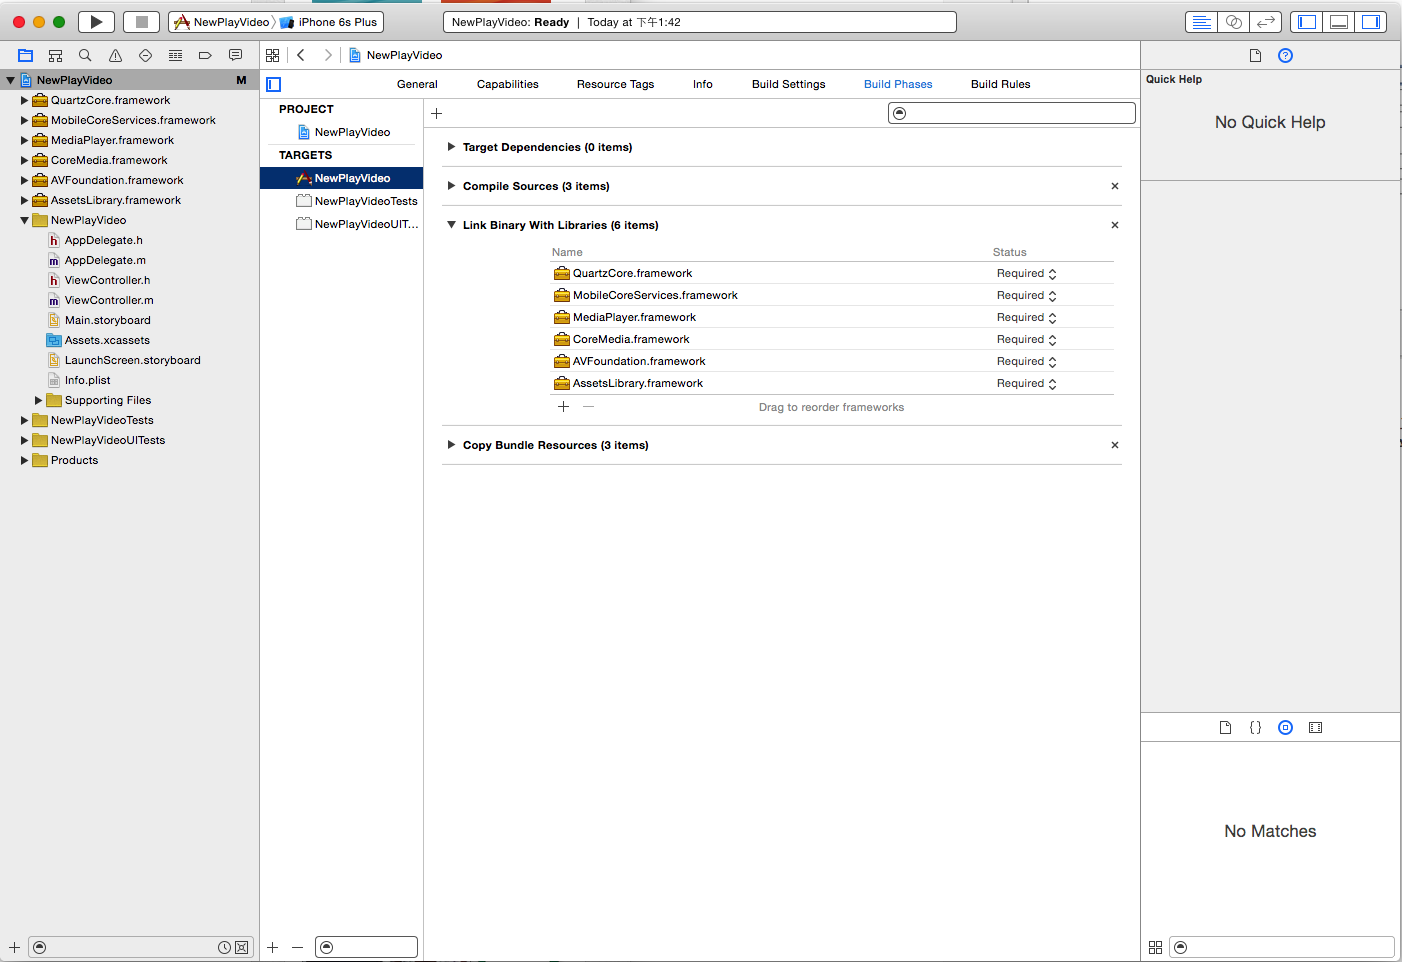Toggle the utilities pane visibility
Viewport: 1402px width, 962px height.
coord(1371,22)
